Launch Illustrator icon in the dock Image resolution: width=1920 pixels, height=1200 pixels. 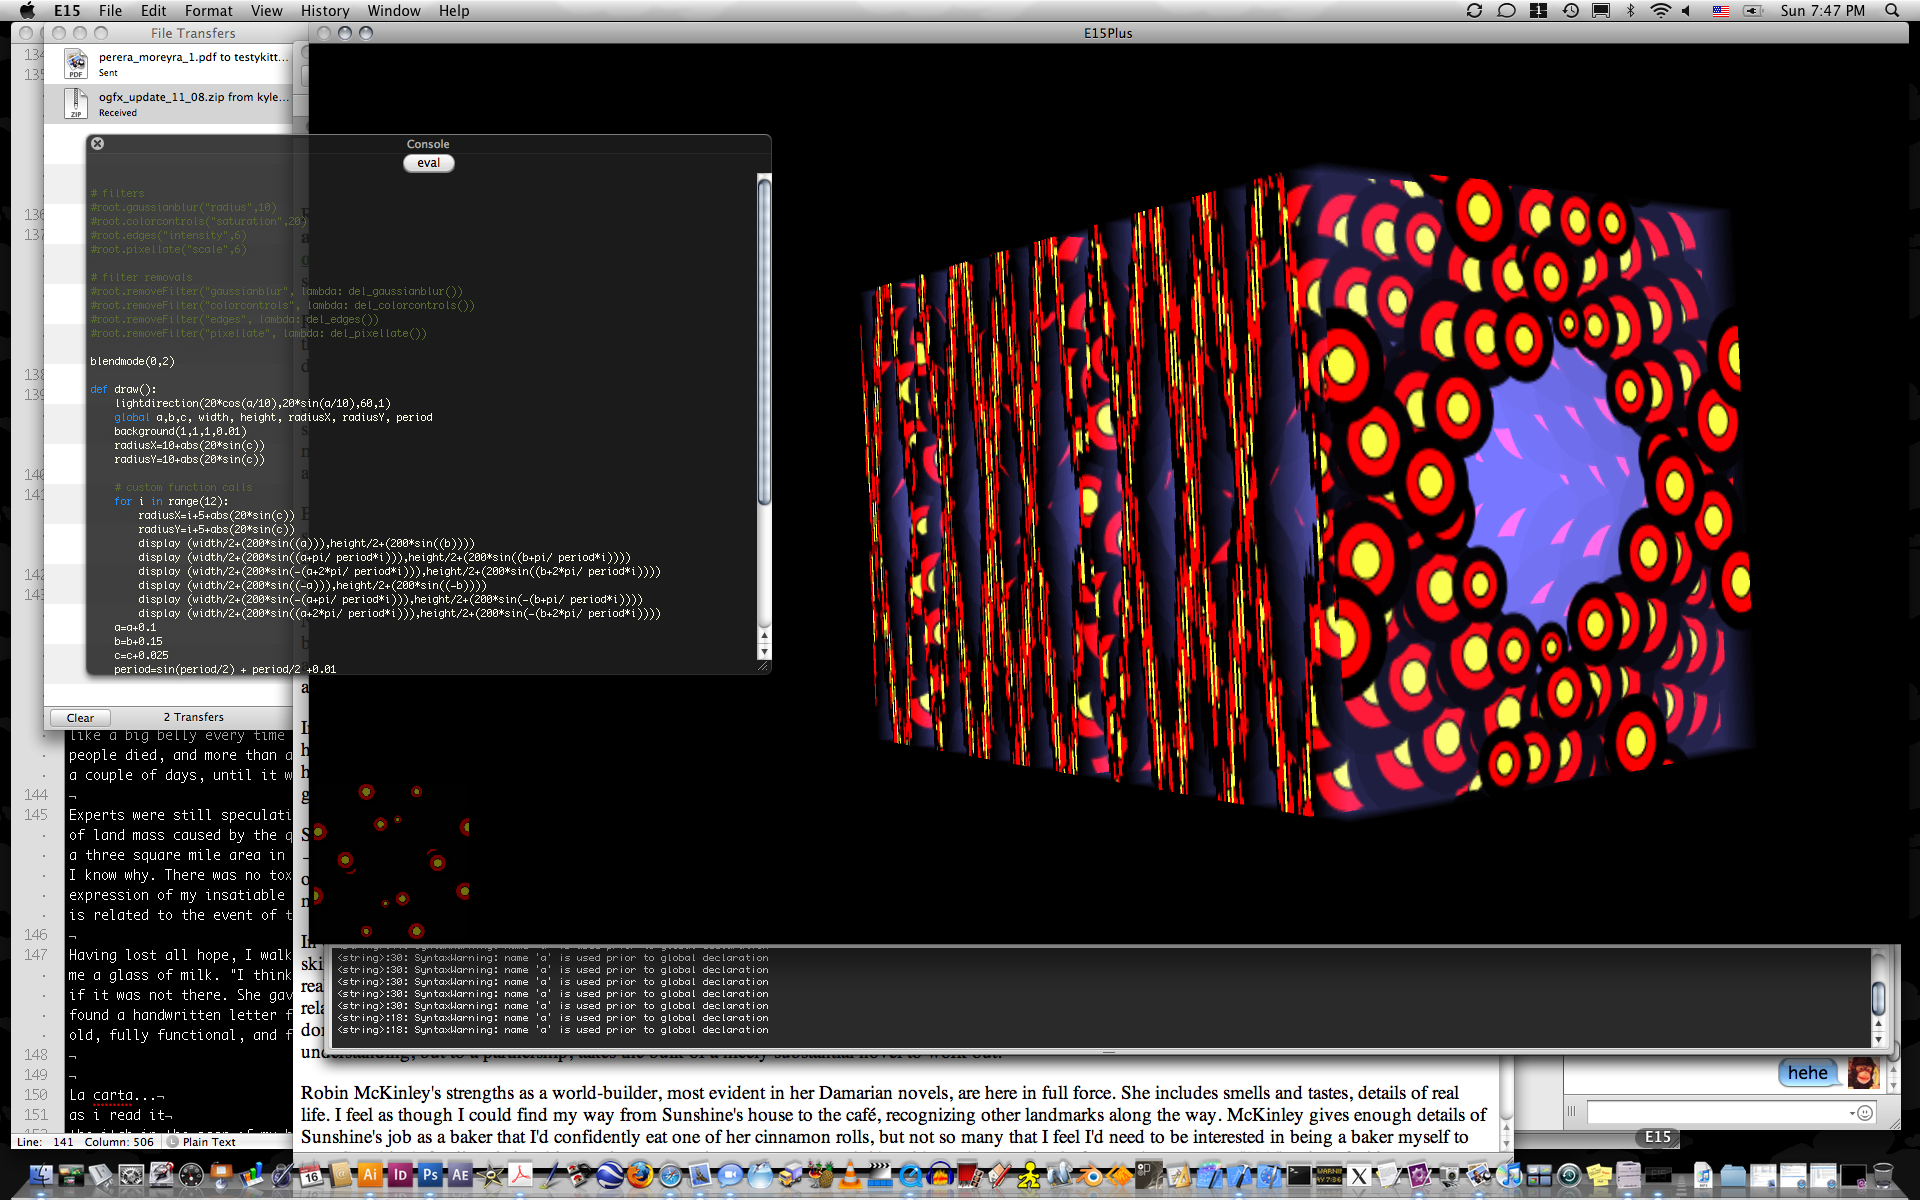(x=370, y=1175)
